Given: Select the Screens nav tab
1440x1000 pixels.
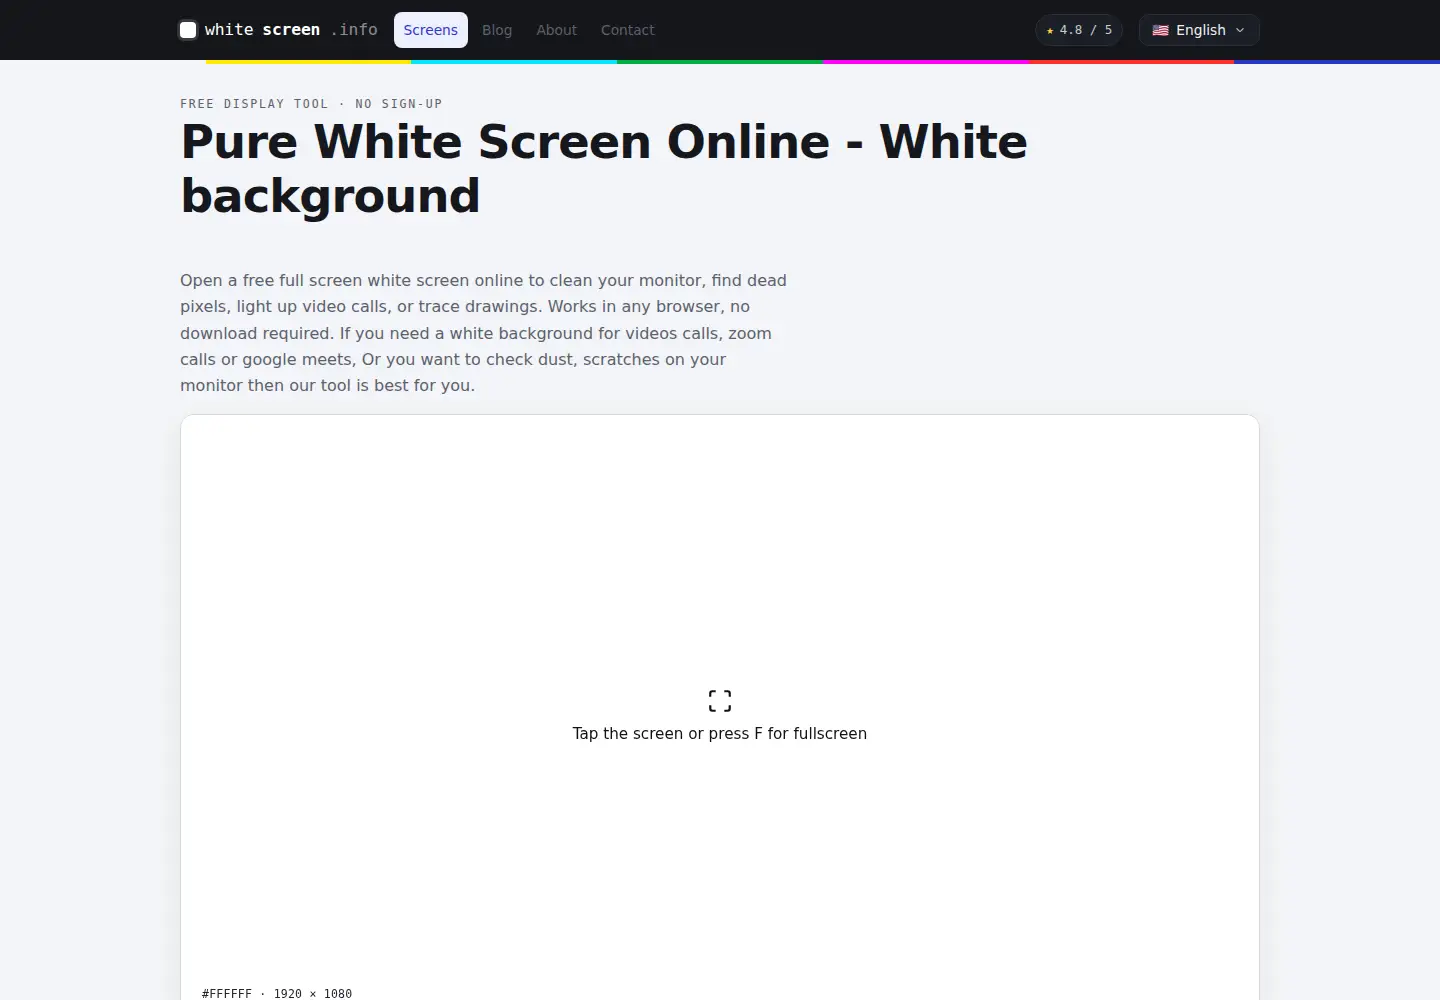Looking at the screenshot, I should click(x=431, y=30).
